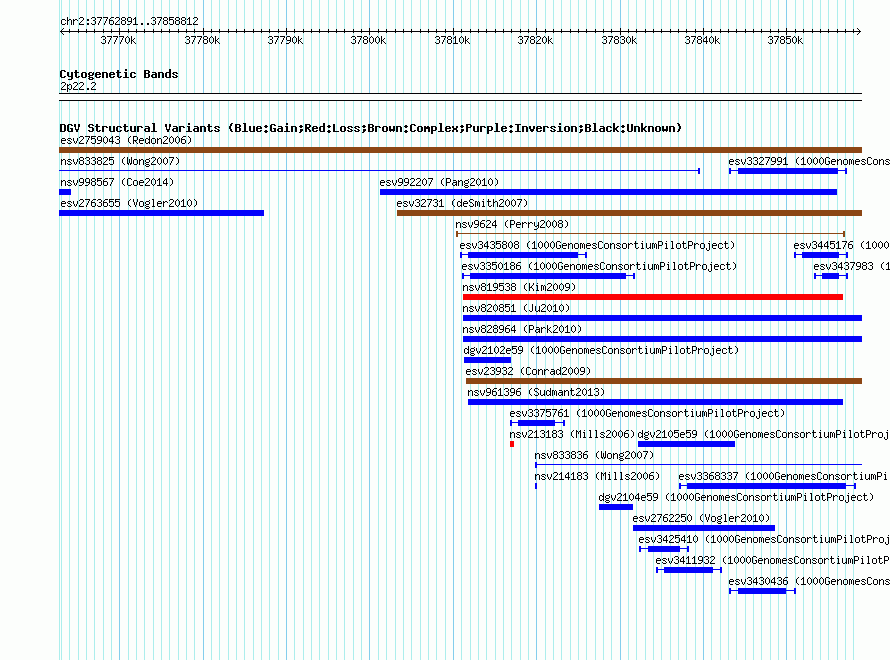
Task: Open the nsv828964 (Park2010) blue bar
Action: pyautogui.click(x=662, y=339)
